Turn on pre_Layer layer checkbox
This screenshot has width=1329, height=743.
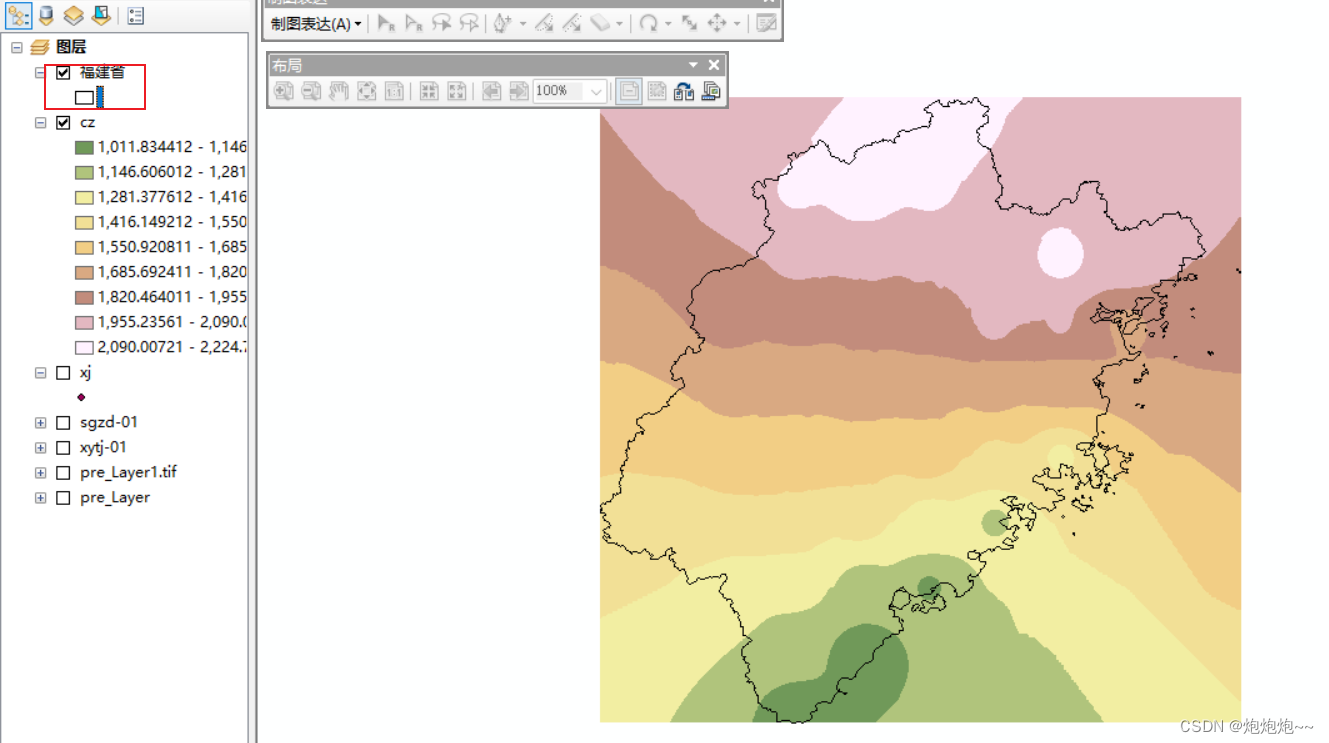[x=64, y=497]
